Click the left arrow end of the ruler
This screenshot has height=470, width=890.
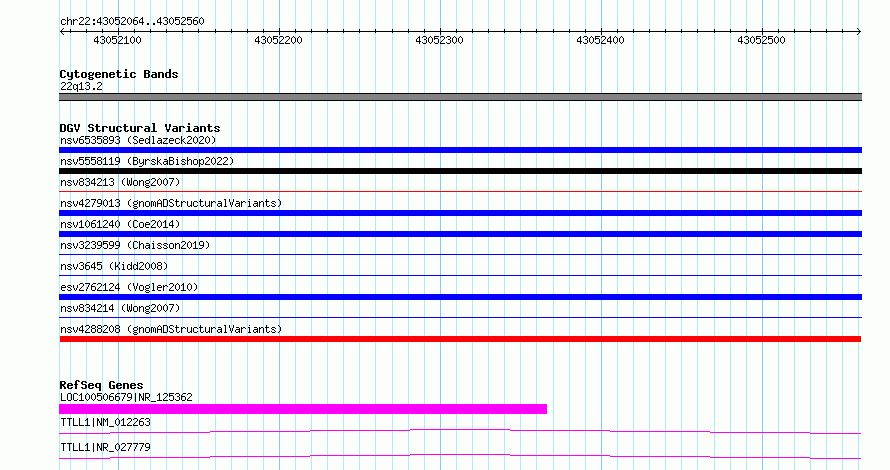click(x=62, y=32)
